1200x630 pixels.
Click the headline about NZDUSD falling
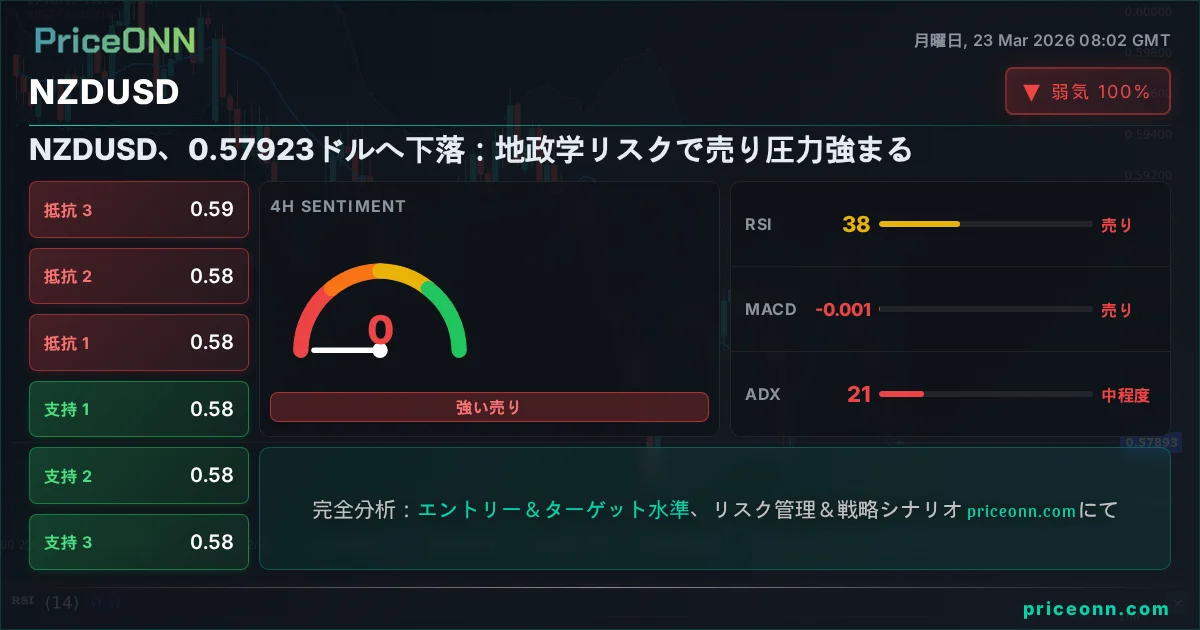471,150
